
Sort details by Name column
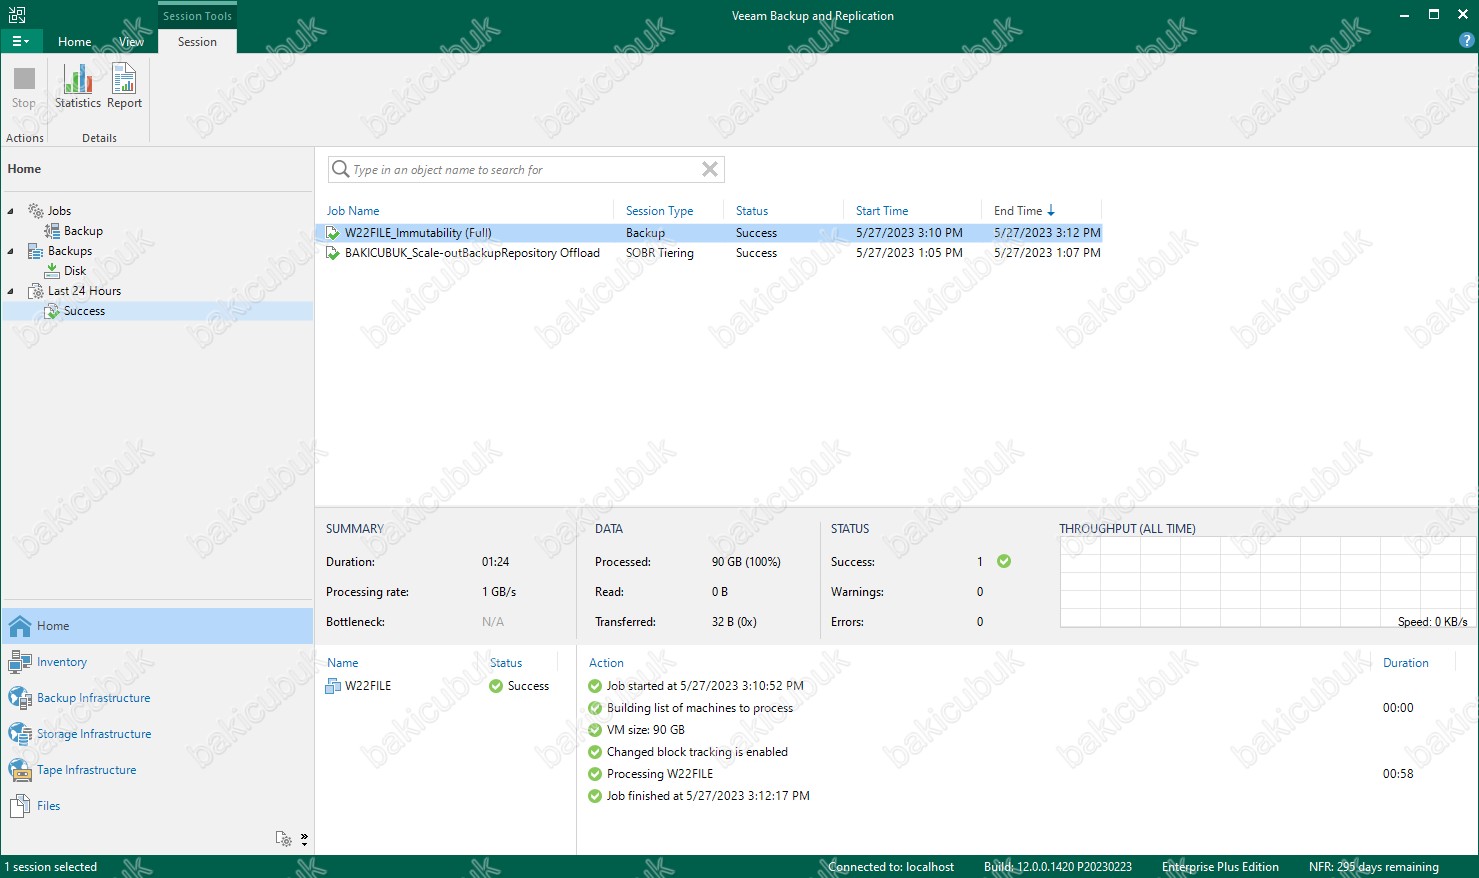pos(342,663)
